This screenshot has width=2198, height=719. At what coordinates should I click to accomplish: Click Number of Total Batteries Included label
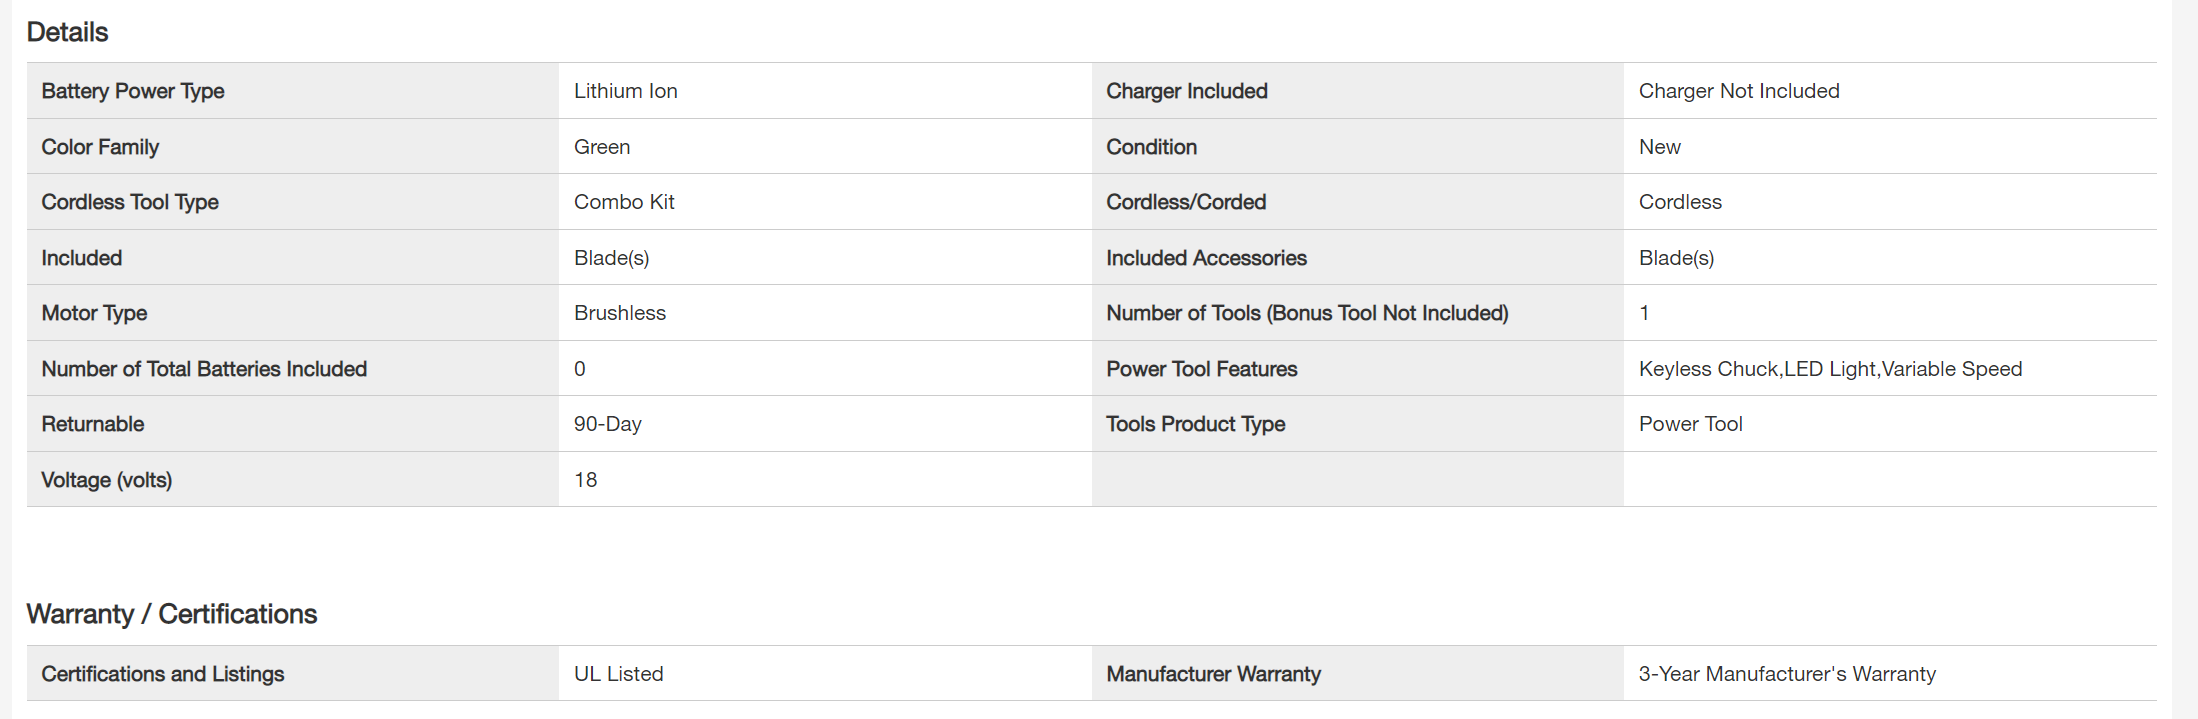pyautogui.click(x=204, y=369)
